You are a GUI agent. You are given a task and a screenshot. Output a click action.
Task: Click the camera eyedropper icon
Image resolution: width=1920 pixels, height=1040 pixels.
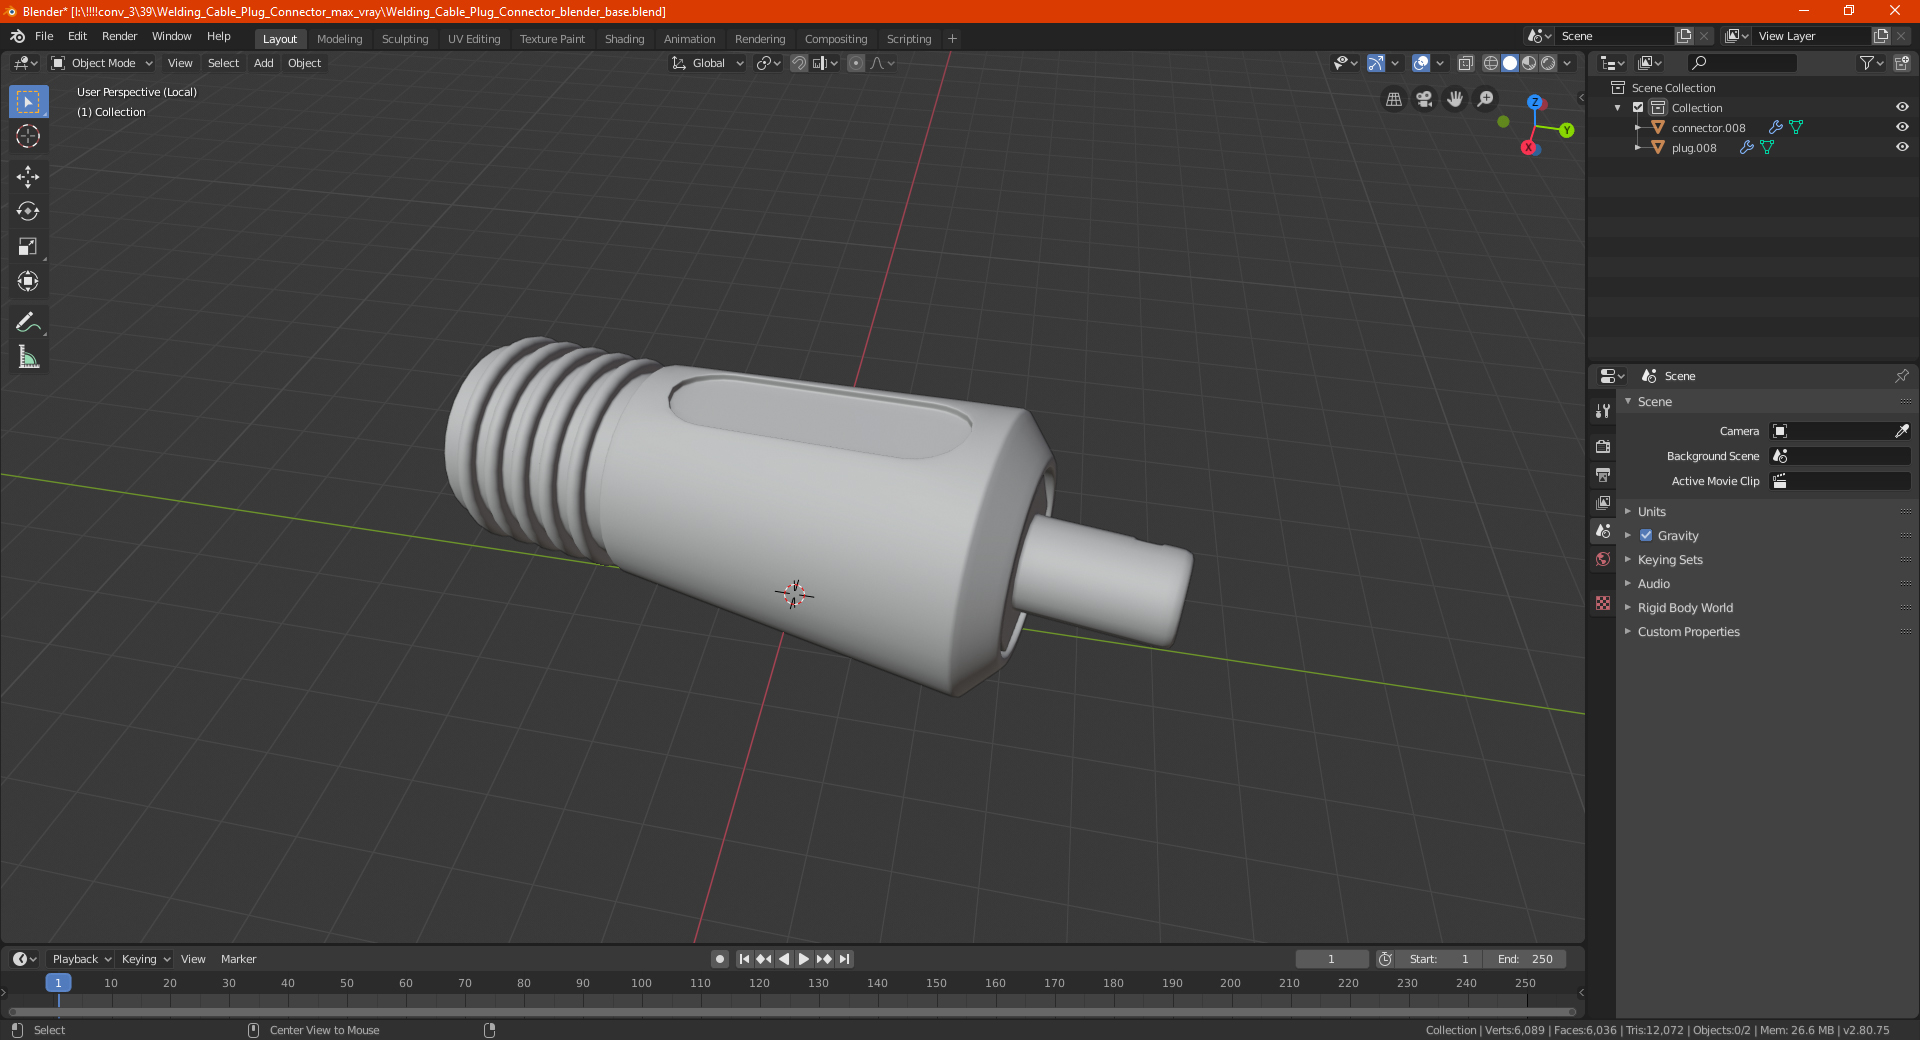click(x=1901, y=431)
